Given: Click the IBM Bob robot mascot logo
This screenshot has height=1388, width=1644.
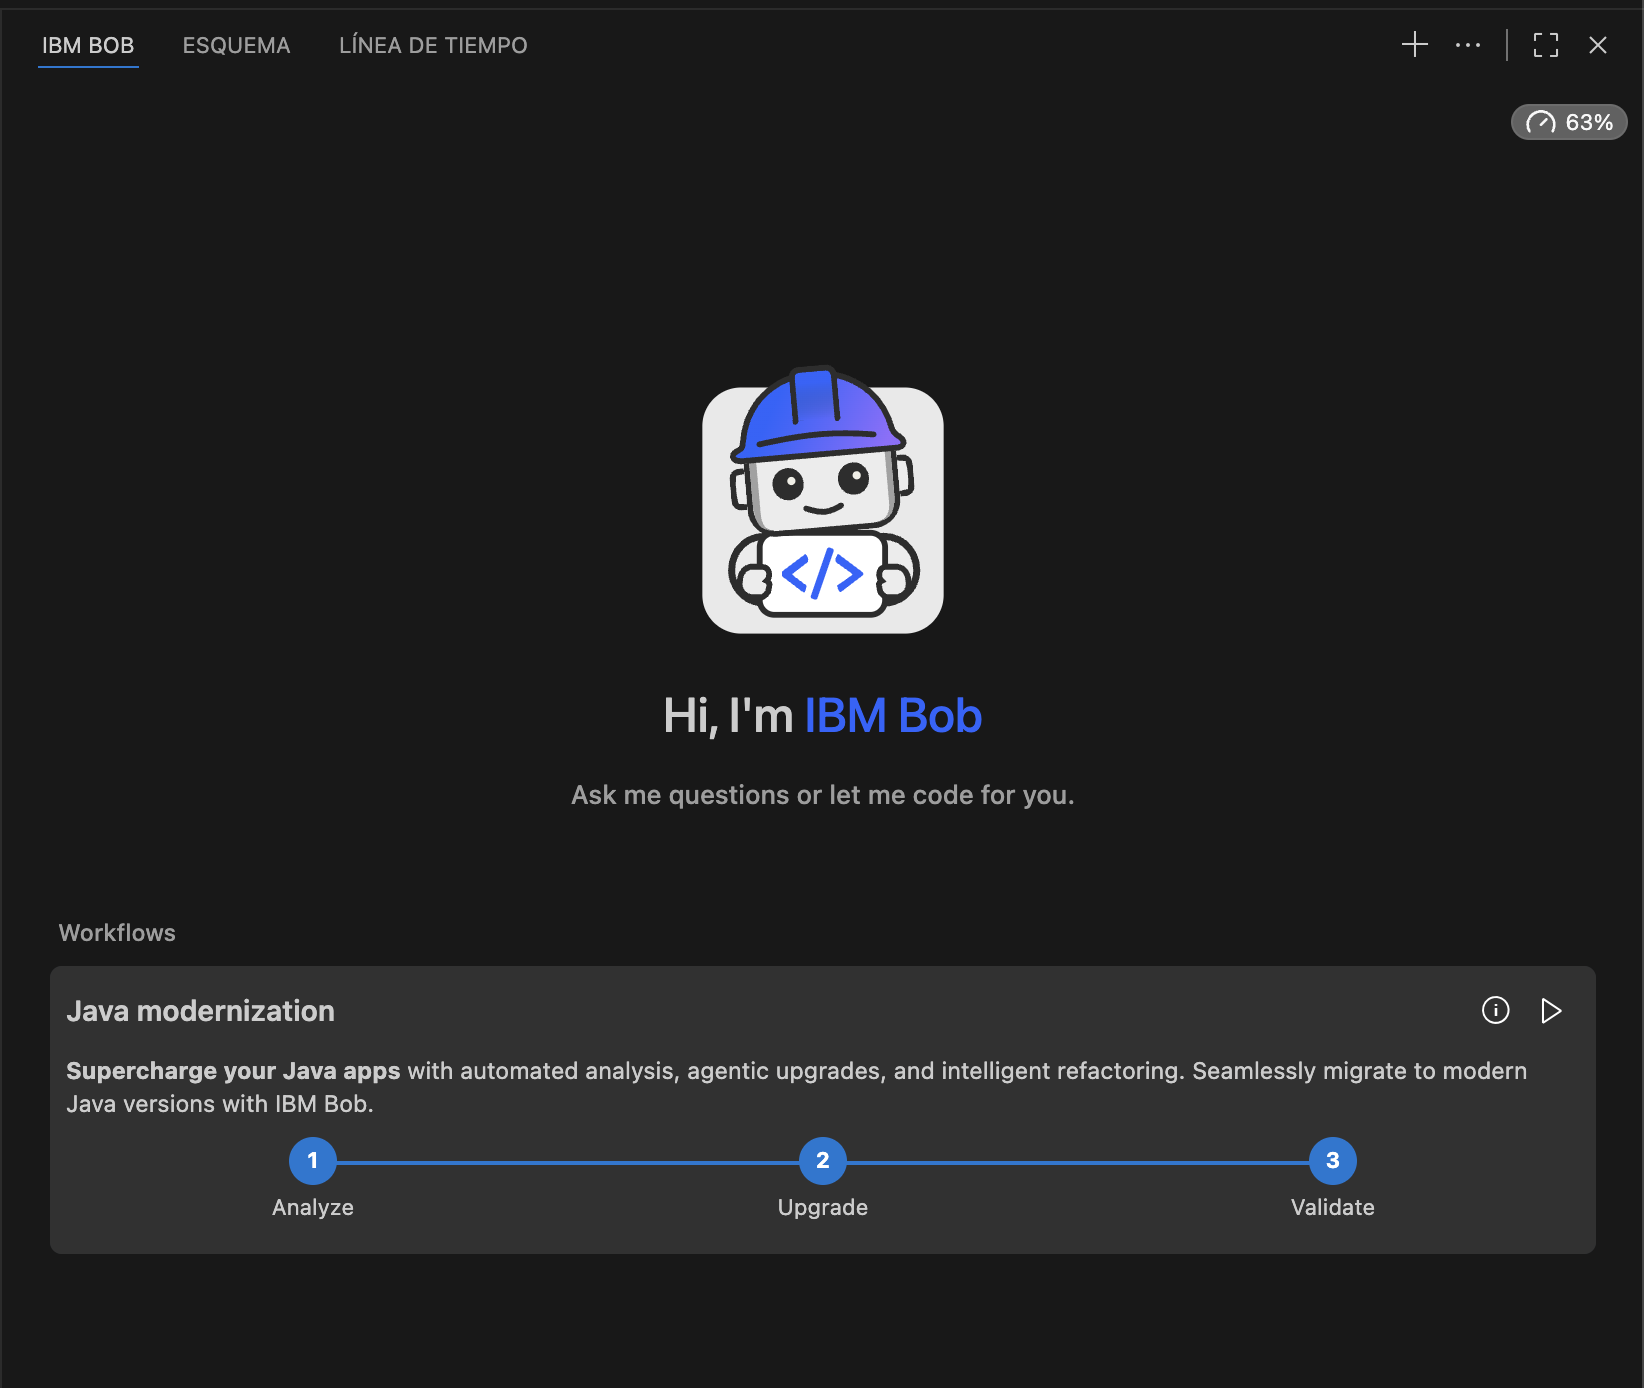Looking at the screenshot, I should coord(822,502).
